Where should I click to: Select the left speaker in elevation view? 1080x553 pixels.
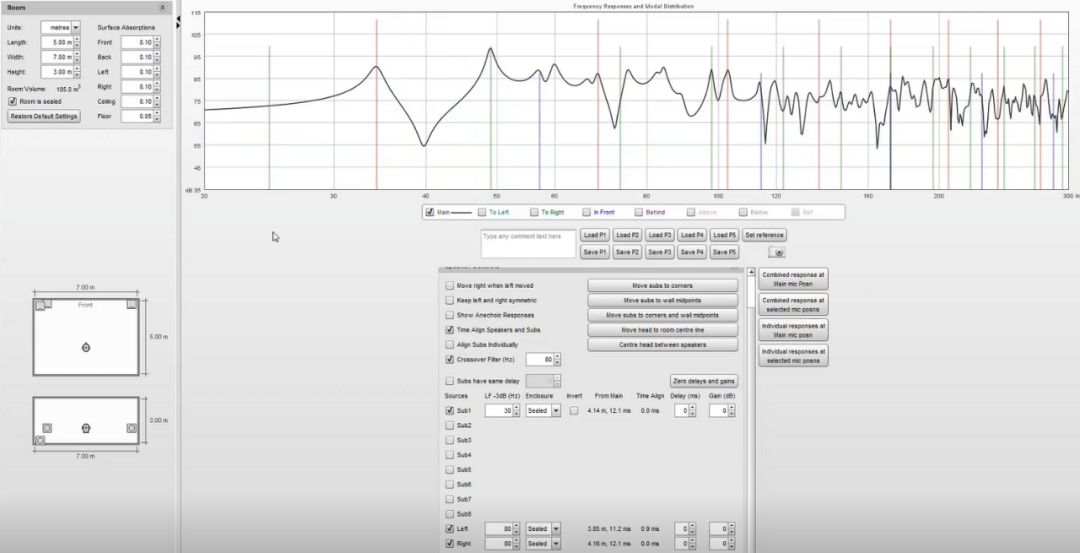(47, 428)
